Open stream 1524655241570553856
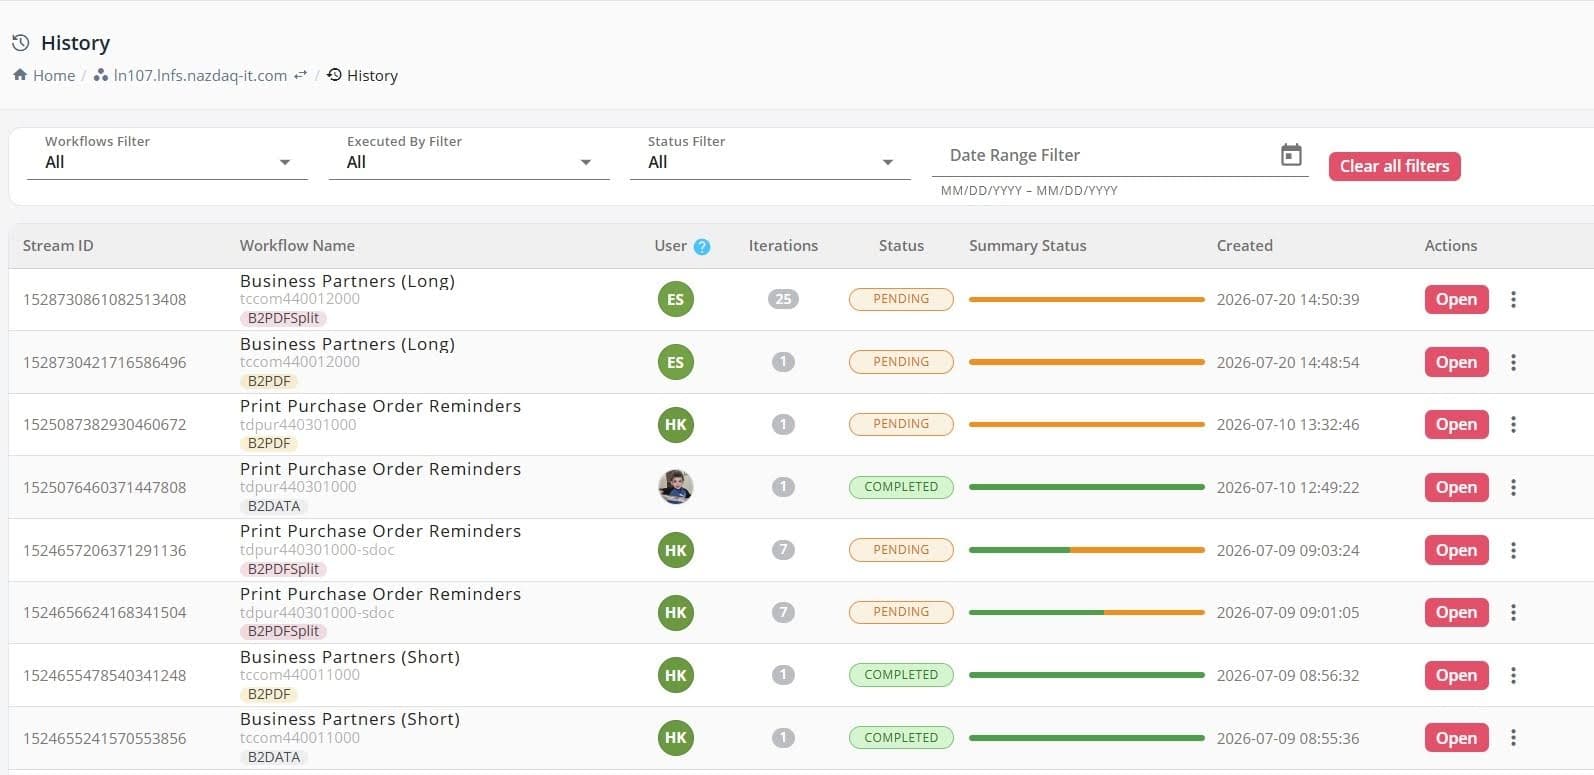 tap(1456, 738)
